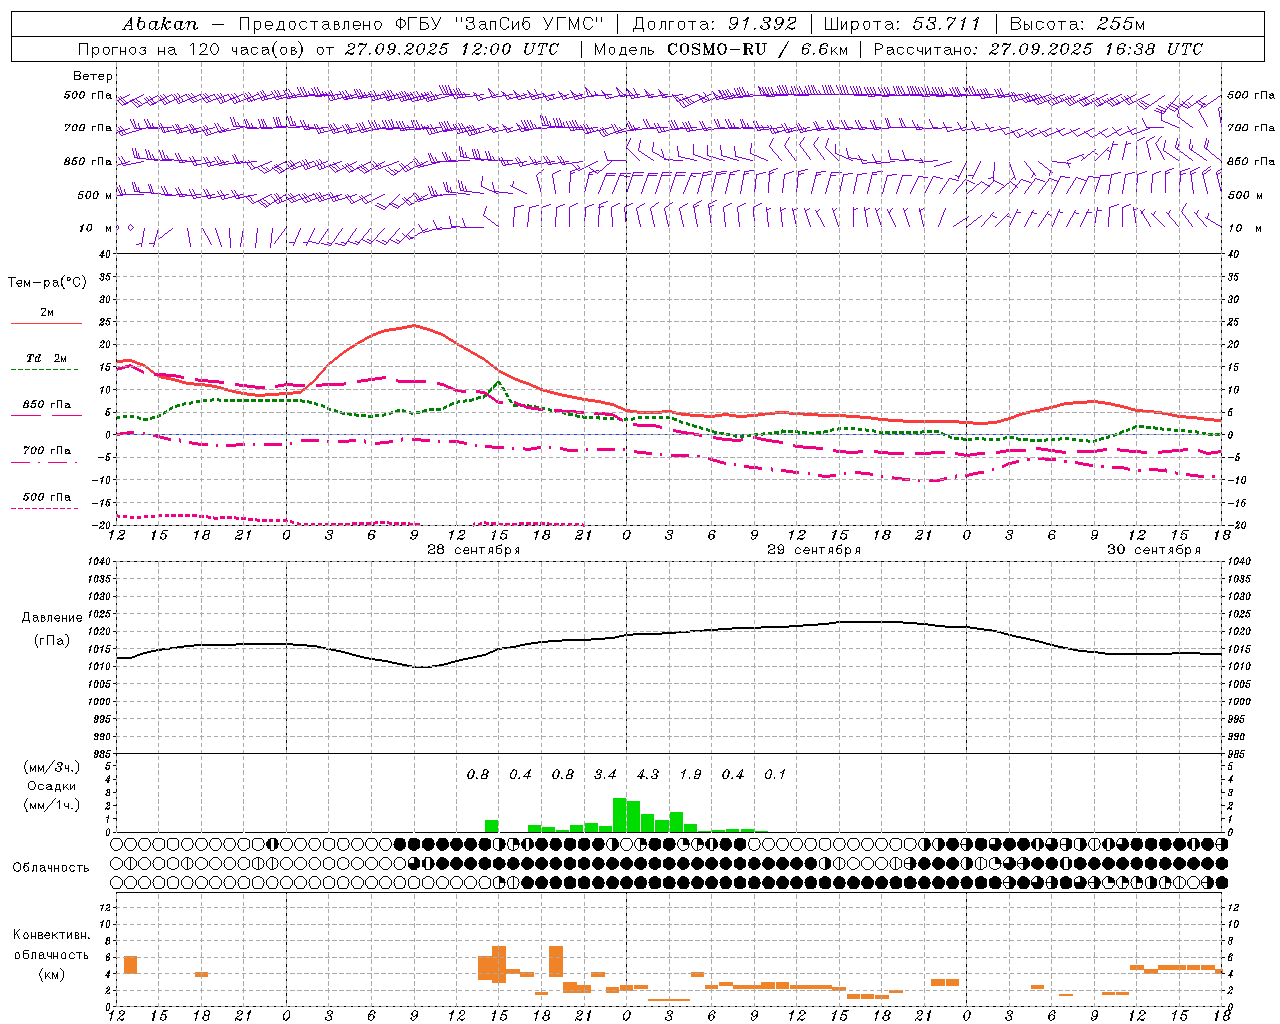
Task: Click the precipitation value 3.4
Action: point(605,774)
